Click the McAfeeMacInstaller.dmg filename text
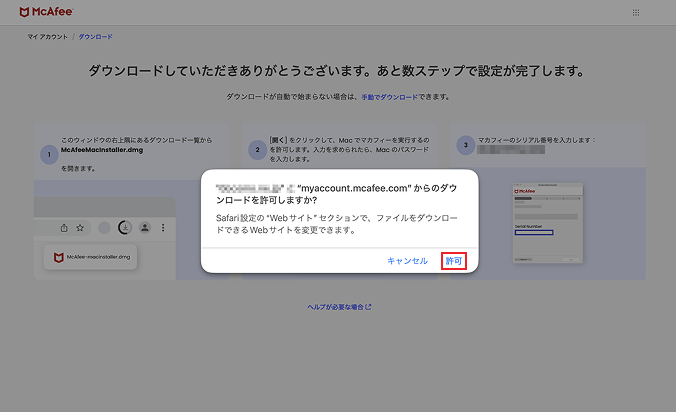This screenshot has width=676, height=412. coord(102,150)
